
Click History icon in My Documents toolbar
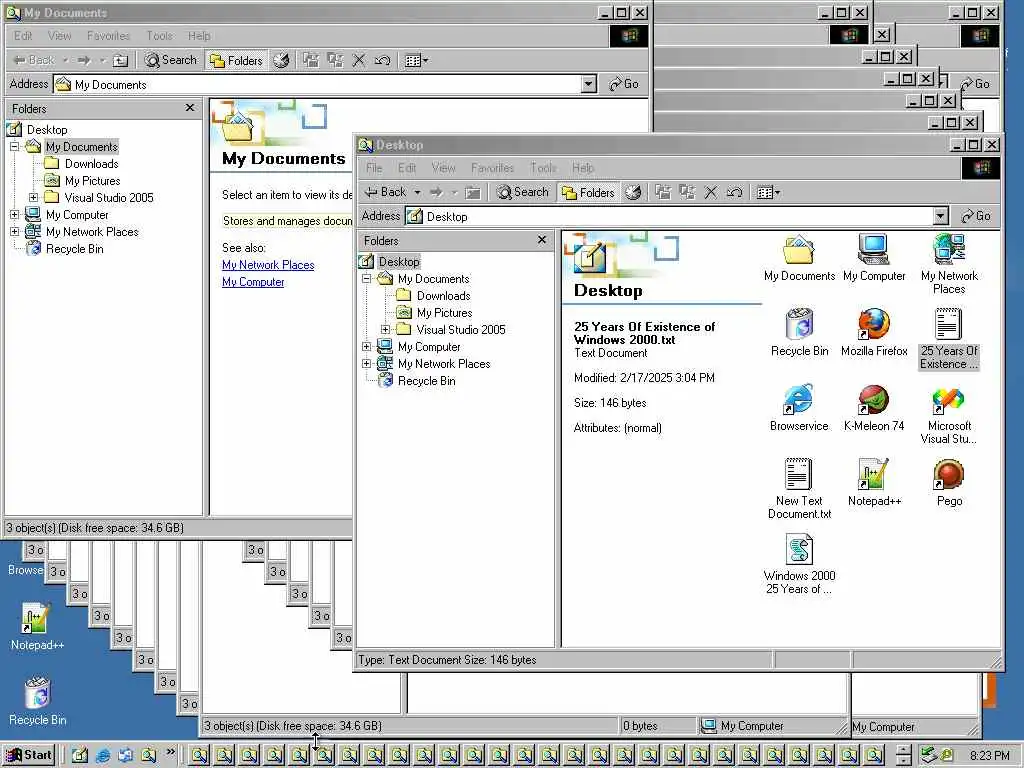281,60
